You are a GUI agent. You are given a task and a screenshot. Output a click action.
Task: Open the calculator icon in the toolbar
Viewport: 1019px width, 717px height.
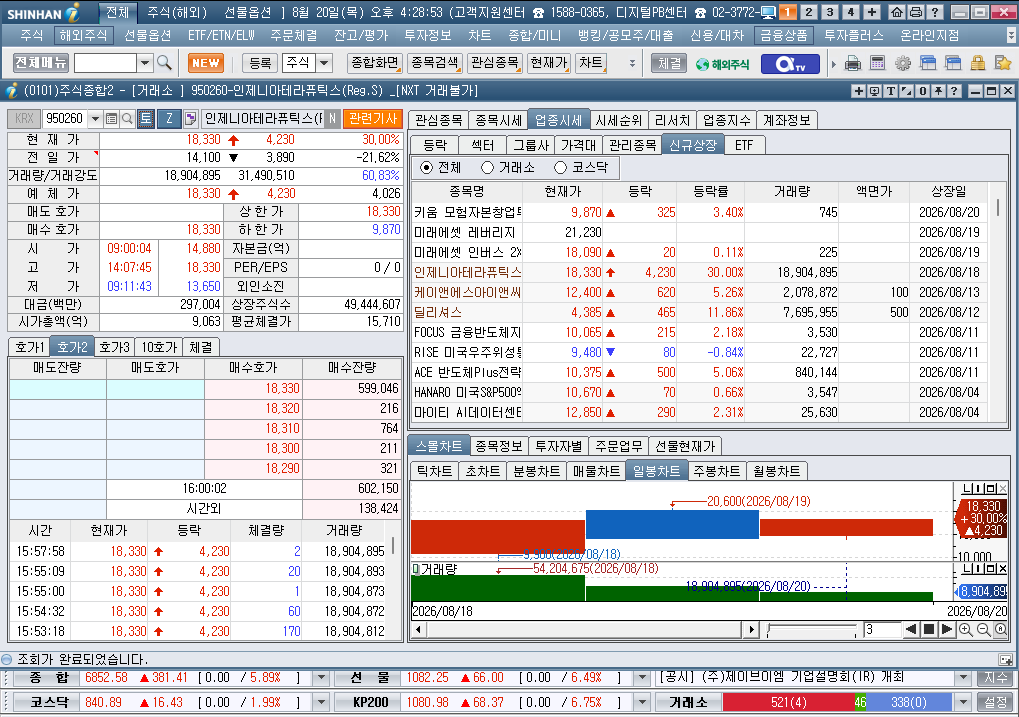click(x=877, y=63)
